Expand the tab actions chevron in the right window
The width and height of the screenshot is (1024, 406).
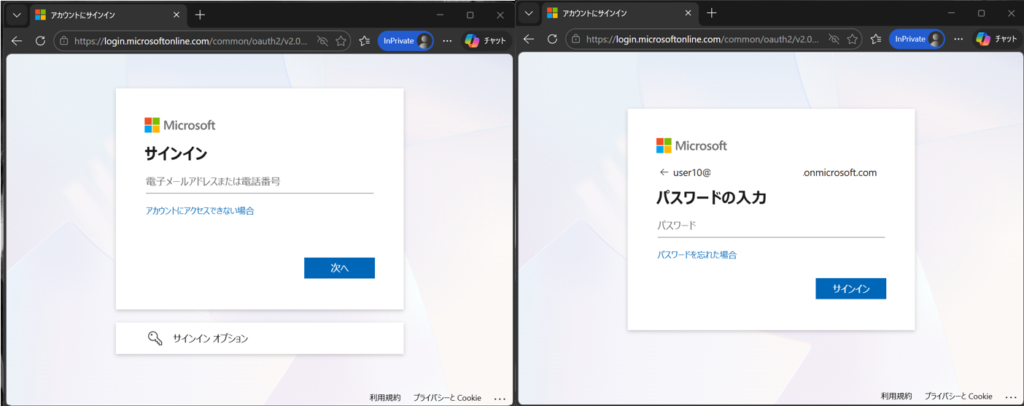(528, 14)
